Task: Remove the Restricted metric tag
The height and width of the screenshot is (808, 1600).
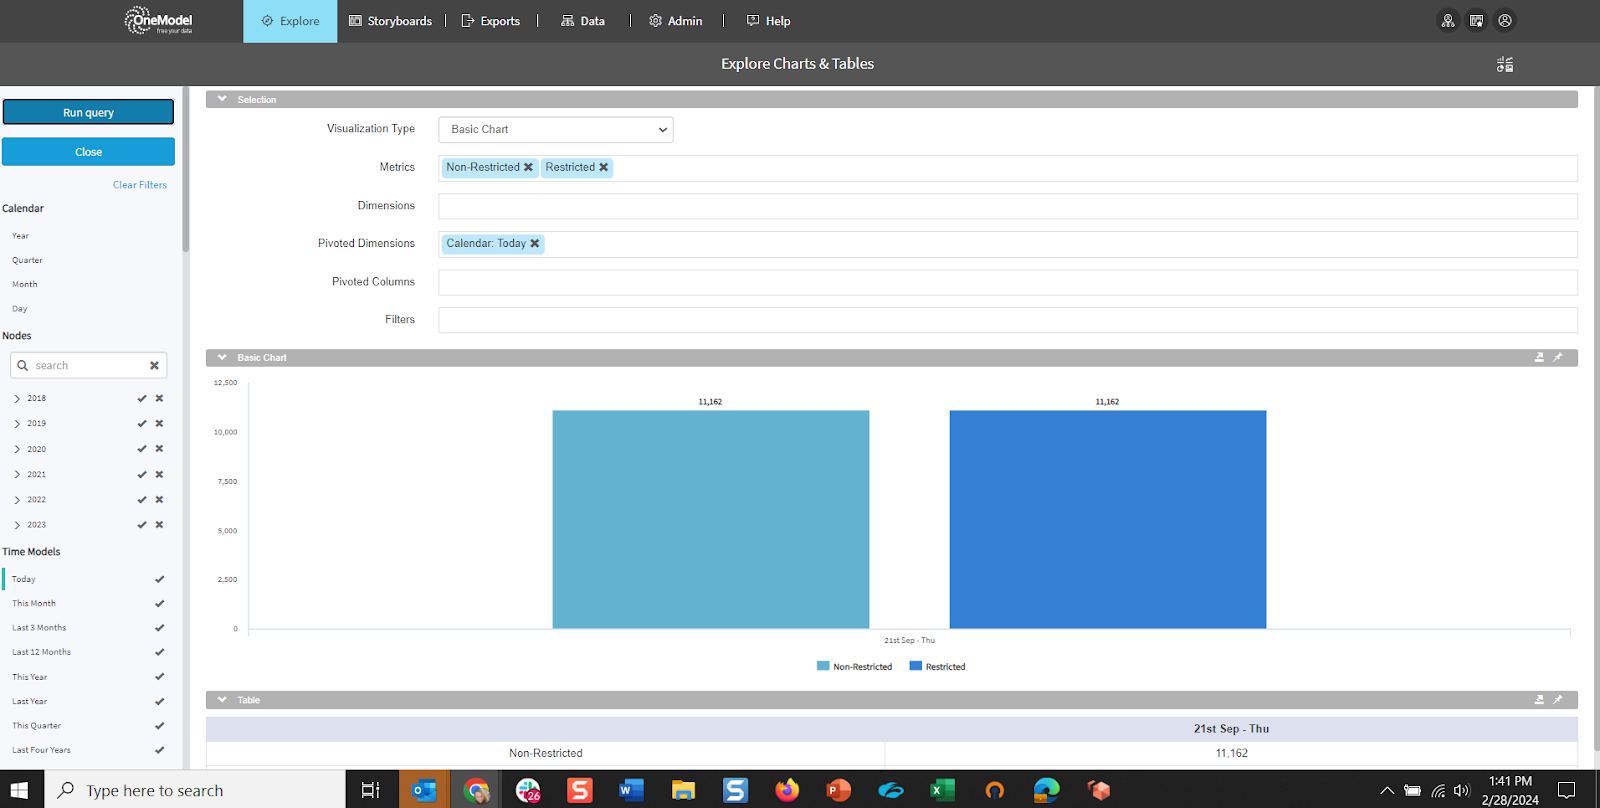Action: (x=603, y=168)
